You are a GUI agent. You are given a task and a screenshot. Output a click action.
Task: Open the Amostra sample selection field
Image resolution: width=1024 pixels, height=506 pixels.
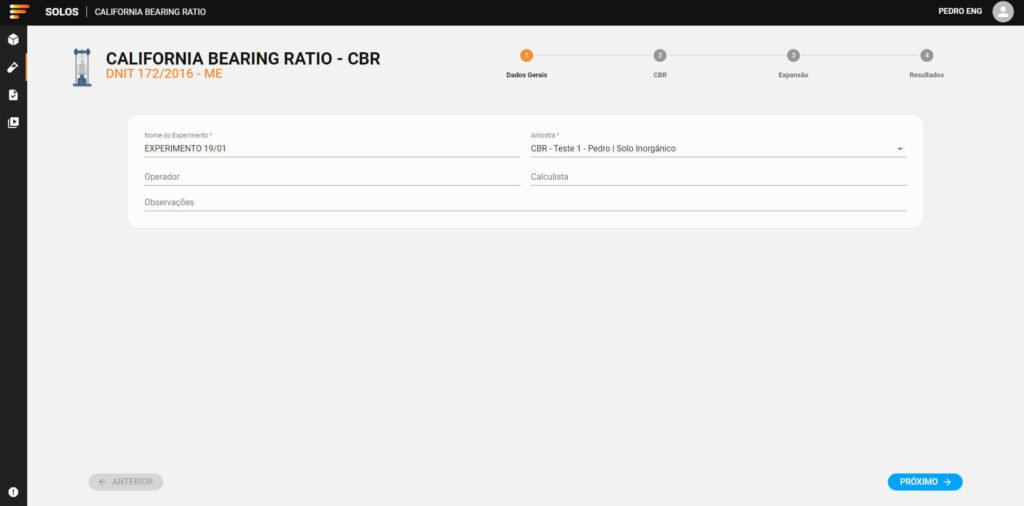point(710,149)
